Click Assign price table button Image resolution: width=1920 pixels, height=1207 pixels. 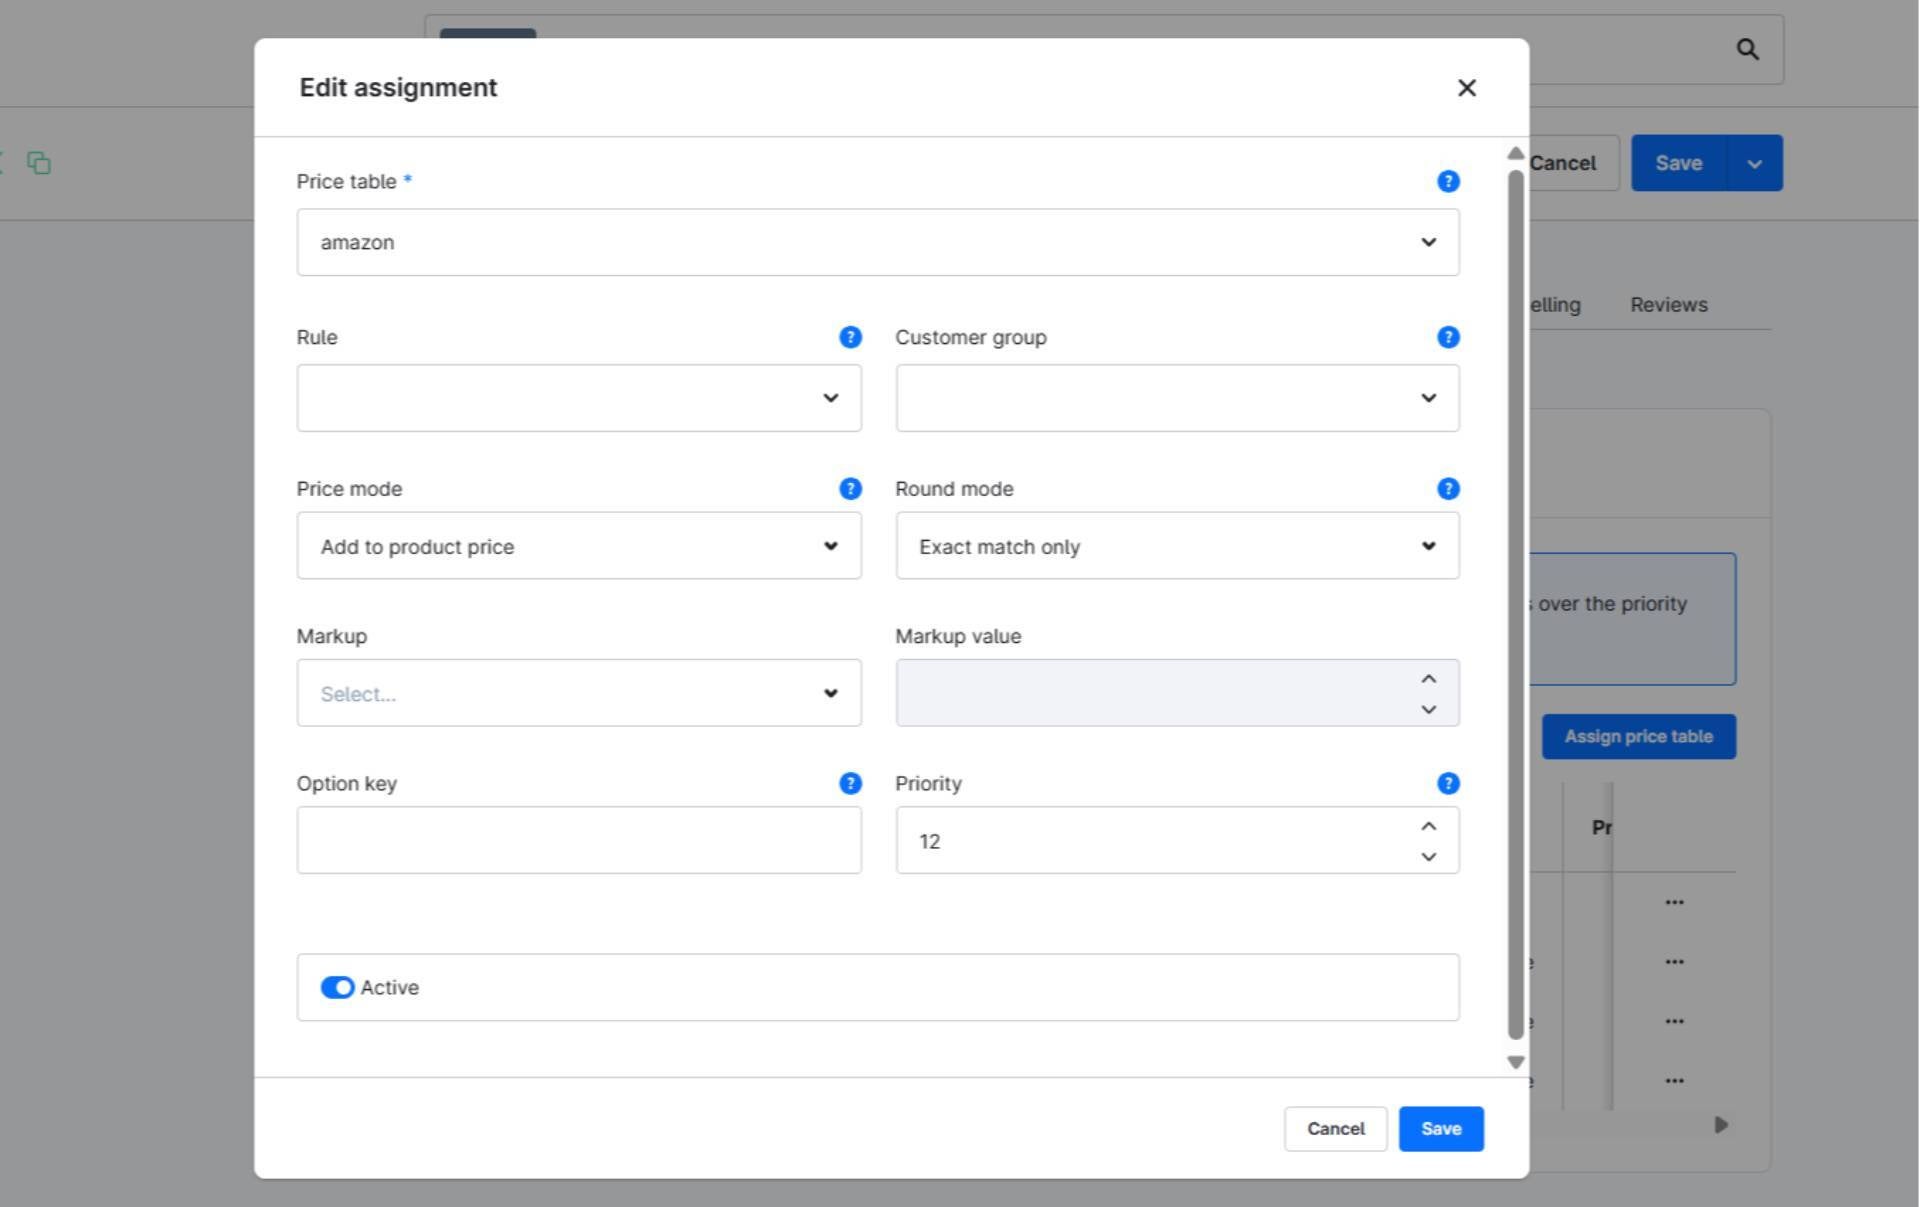(1638, 737)
